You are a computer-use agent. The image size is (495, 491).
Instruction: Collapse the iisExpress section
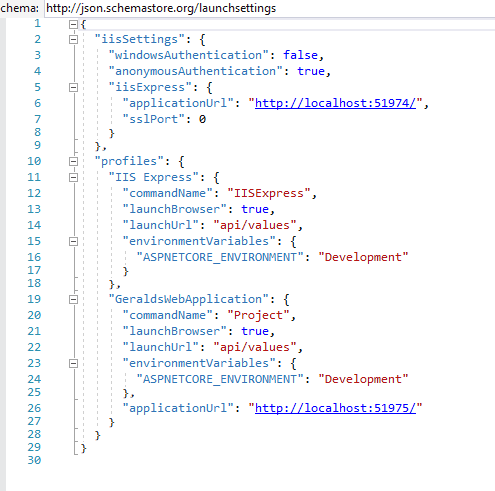tap(73, 88)
